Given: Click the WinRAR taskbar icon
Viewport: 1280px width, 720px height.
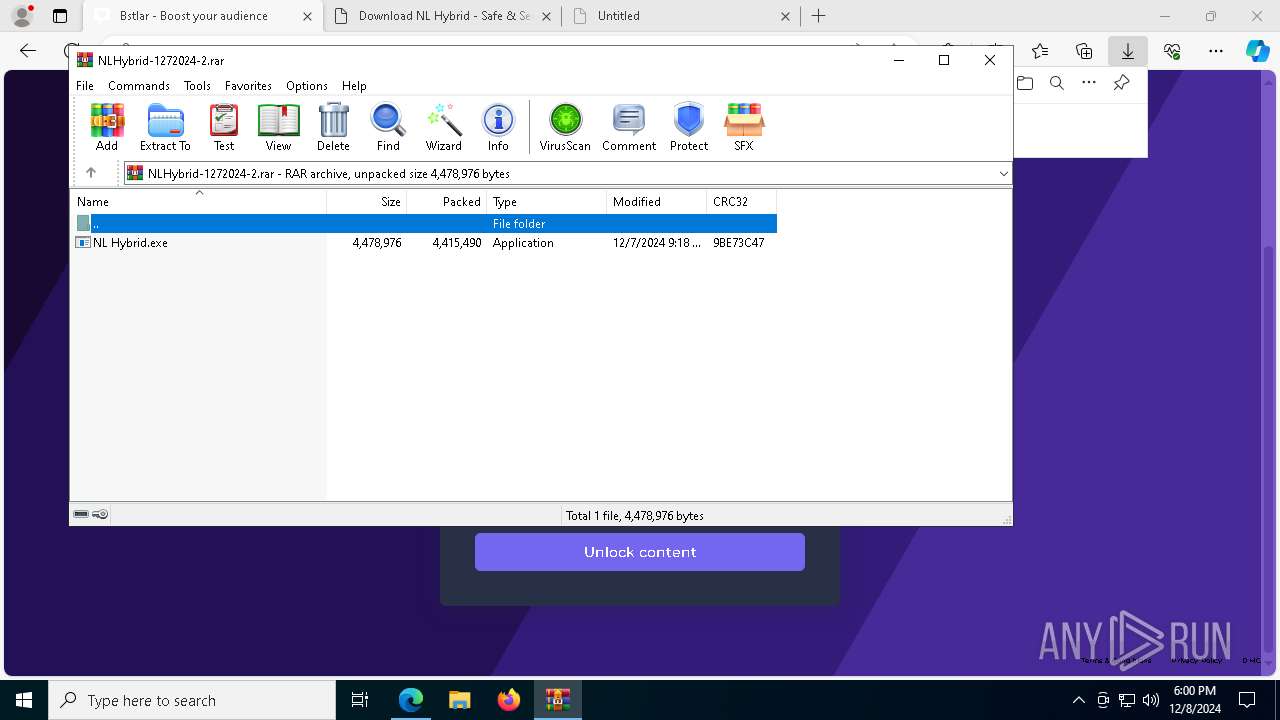Looking at the screenshot, I should point(558,700).
